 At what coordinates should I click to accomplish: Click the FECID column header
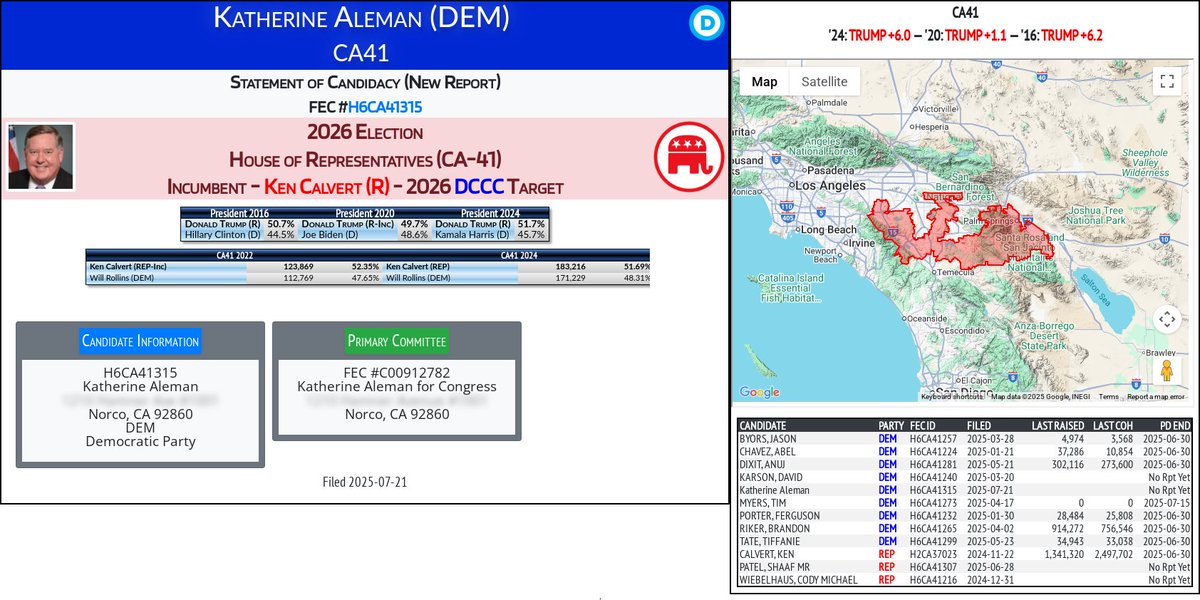coord(924,425)
